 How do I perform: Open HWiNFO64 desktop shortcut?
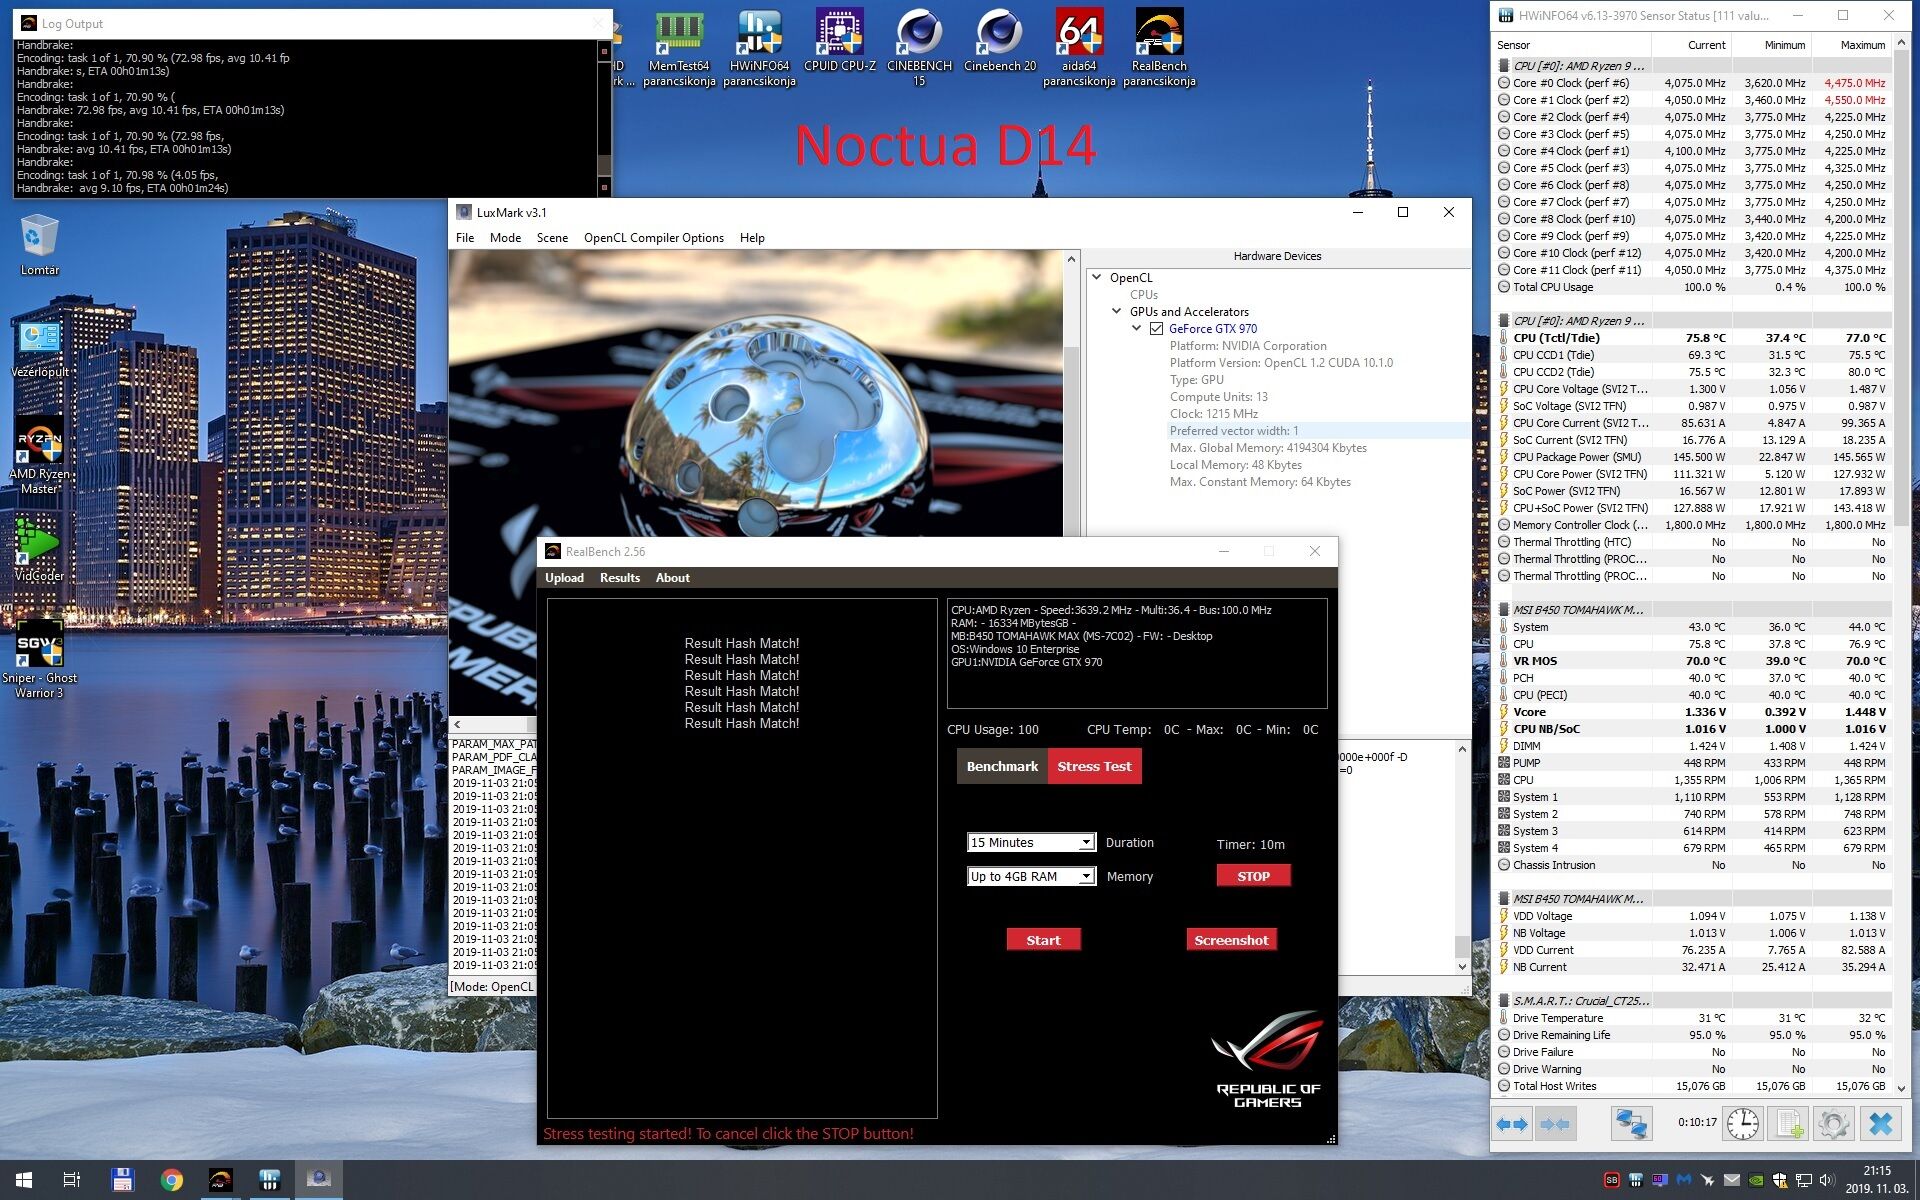coord(759,49)
